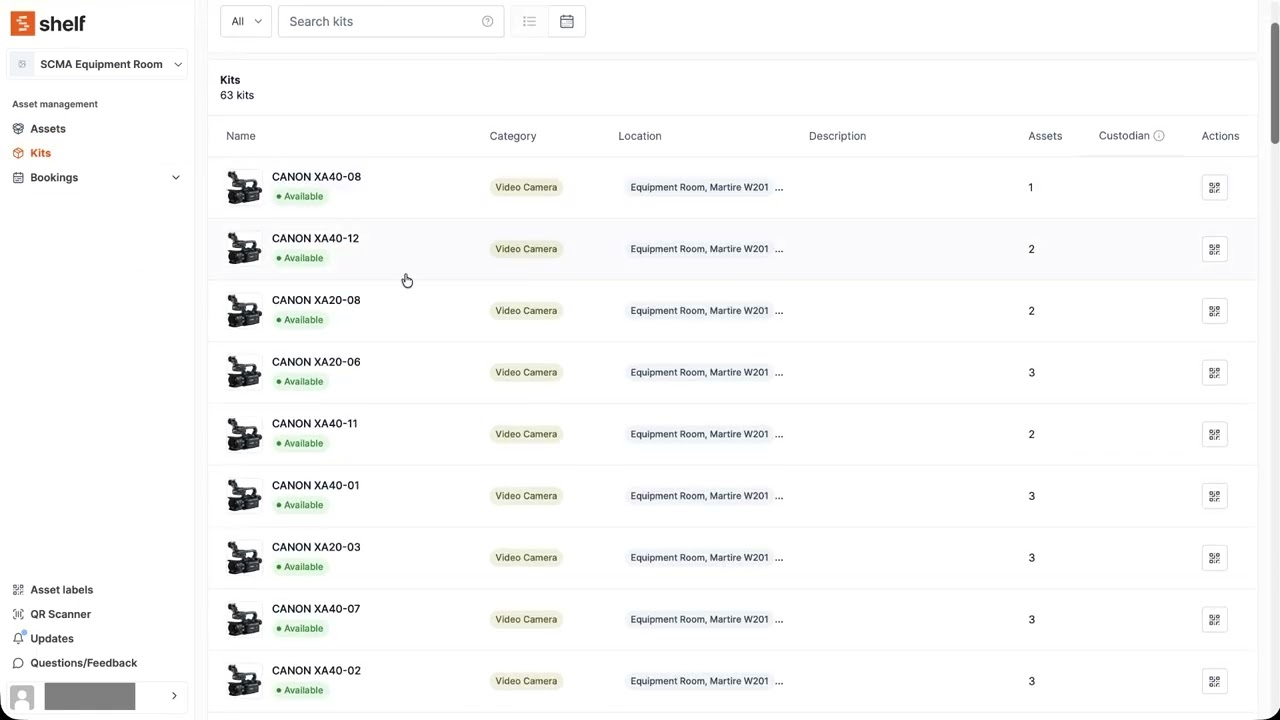Screen dimensions: 1280x720
Task: Open the CANON XA40-11 kit
Action: click(314, 424)
